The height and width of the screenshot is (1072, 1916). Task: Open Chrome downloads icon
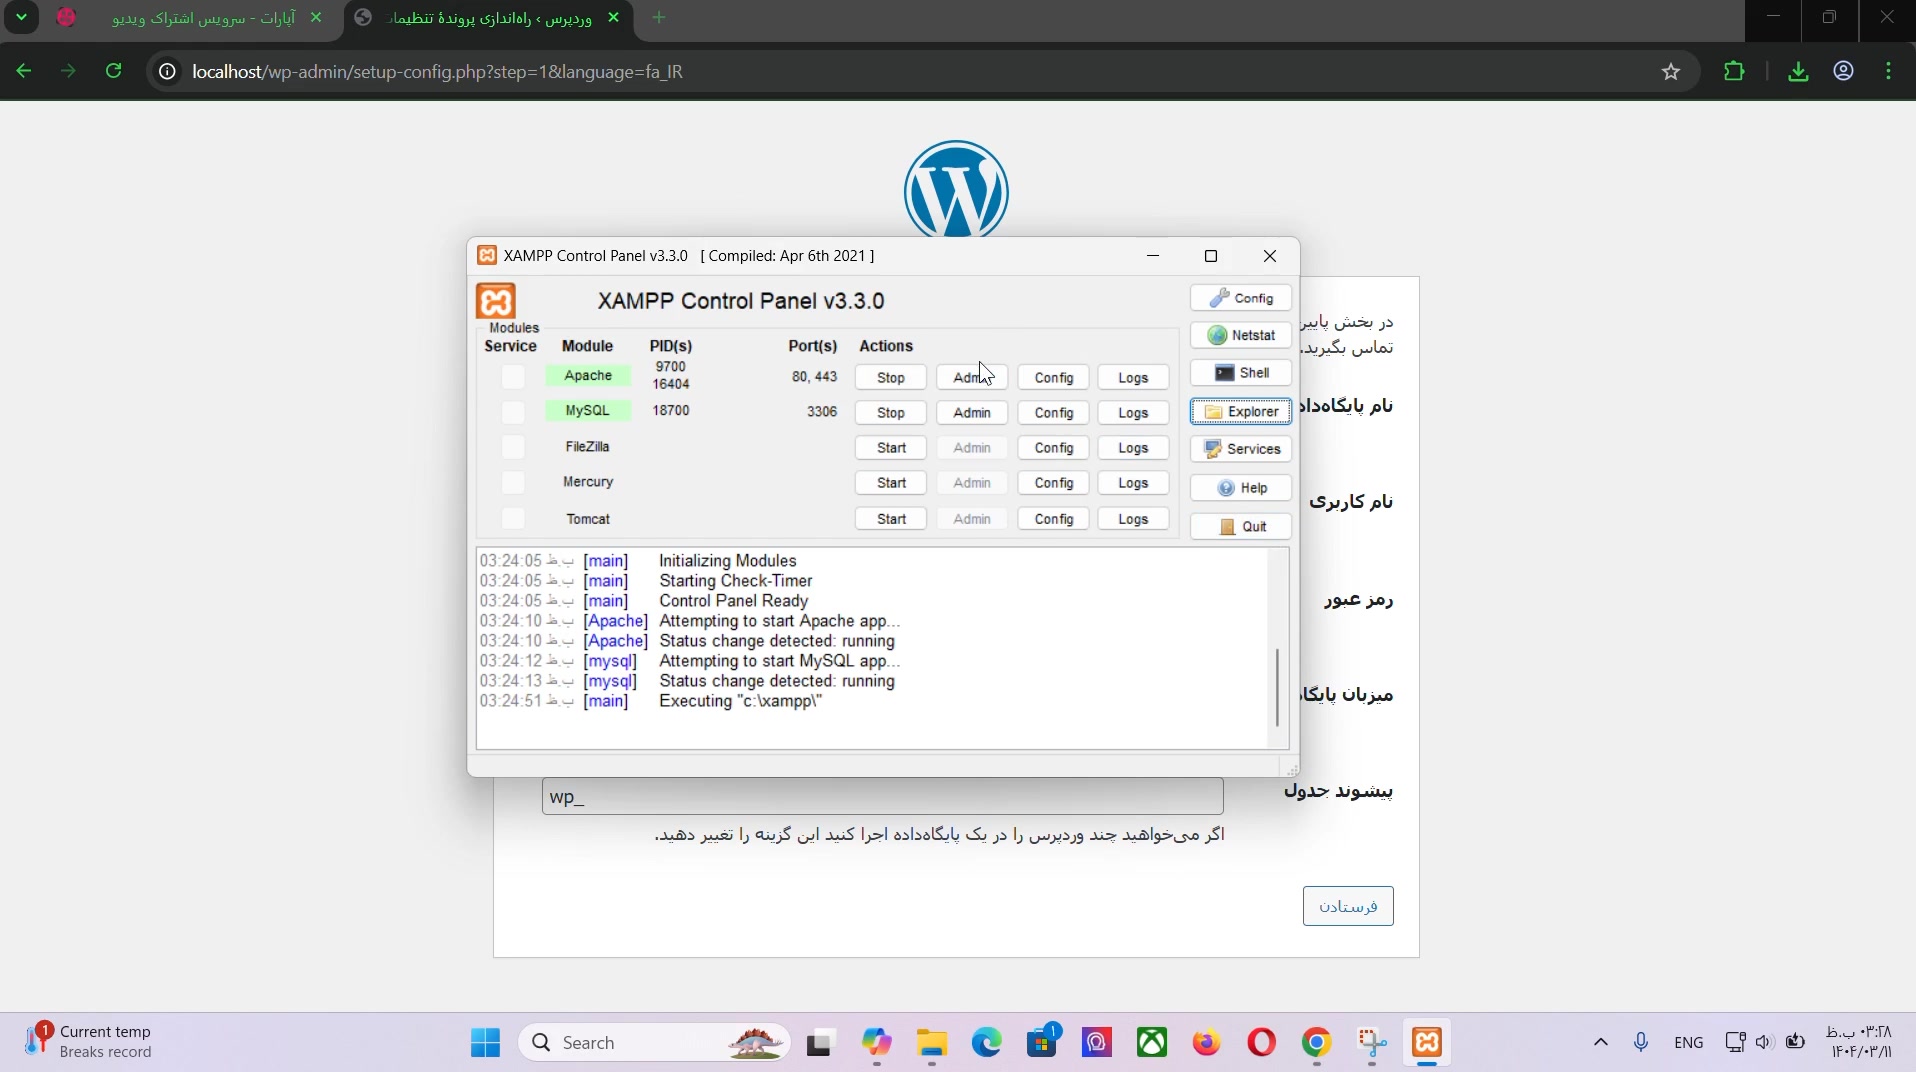click(1798, 71)
